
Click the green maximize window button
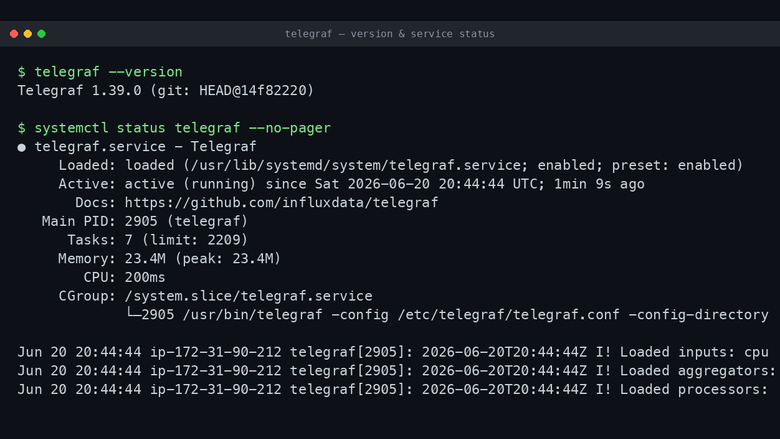tap(42, 34)
